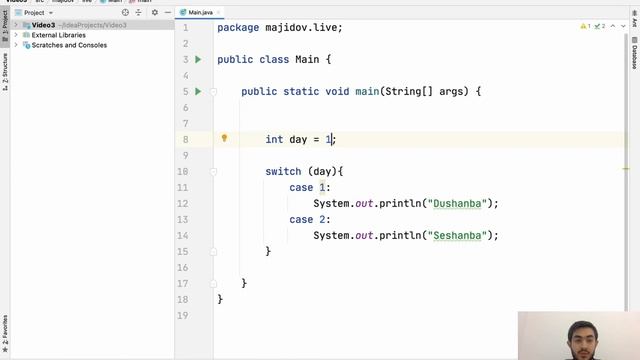
Task: Click the Video3 module folder icon
Action: click(x=27, y=25)
